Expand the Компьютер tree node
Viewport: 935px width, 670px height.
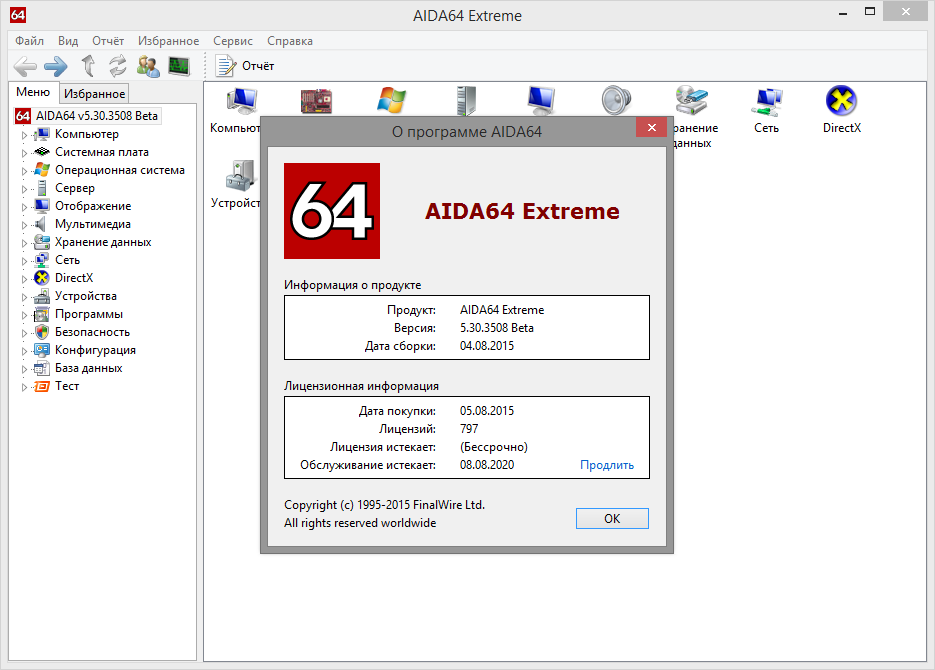25,135
